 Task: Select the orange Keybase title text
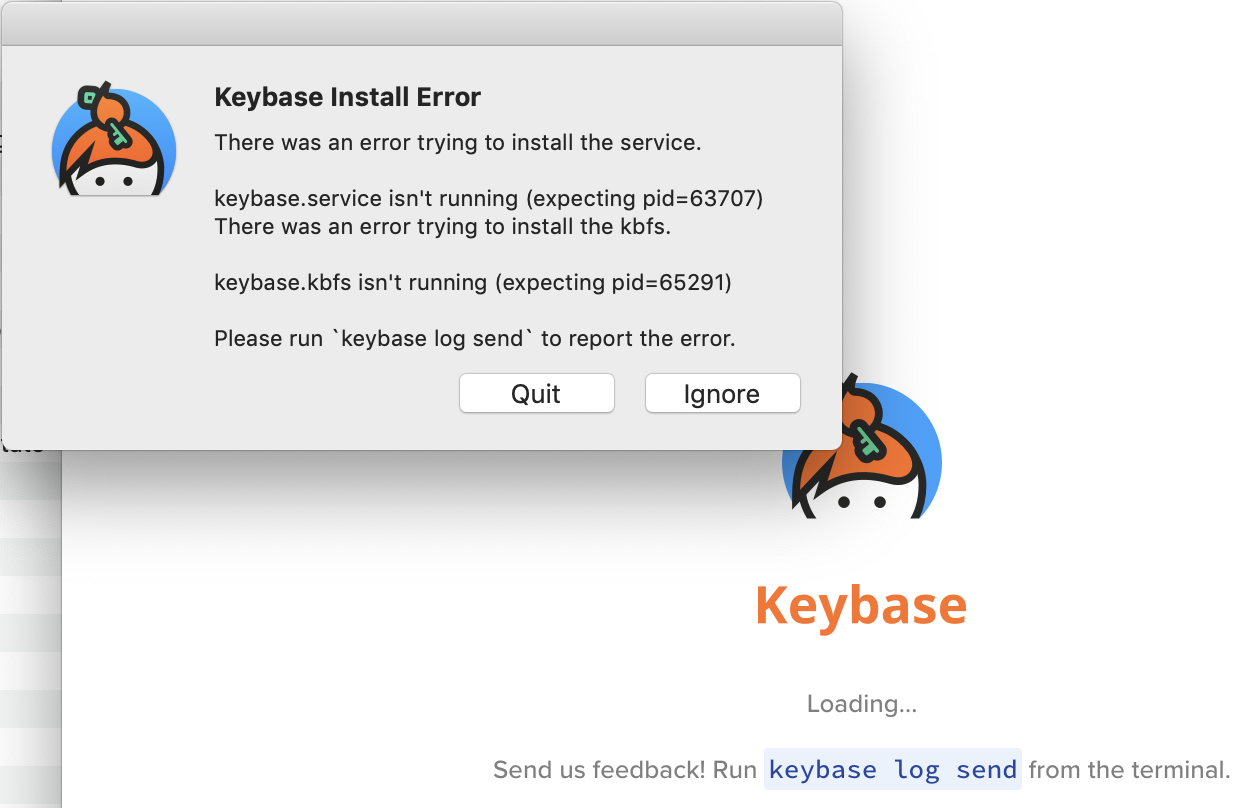pos(861,604)
